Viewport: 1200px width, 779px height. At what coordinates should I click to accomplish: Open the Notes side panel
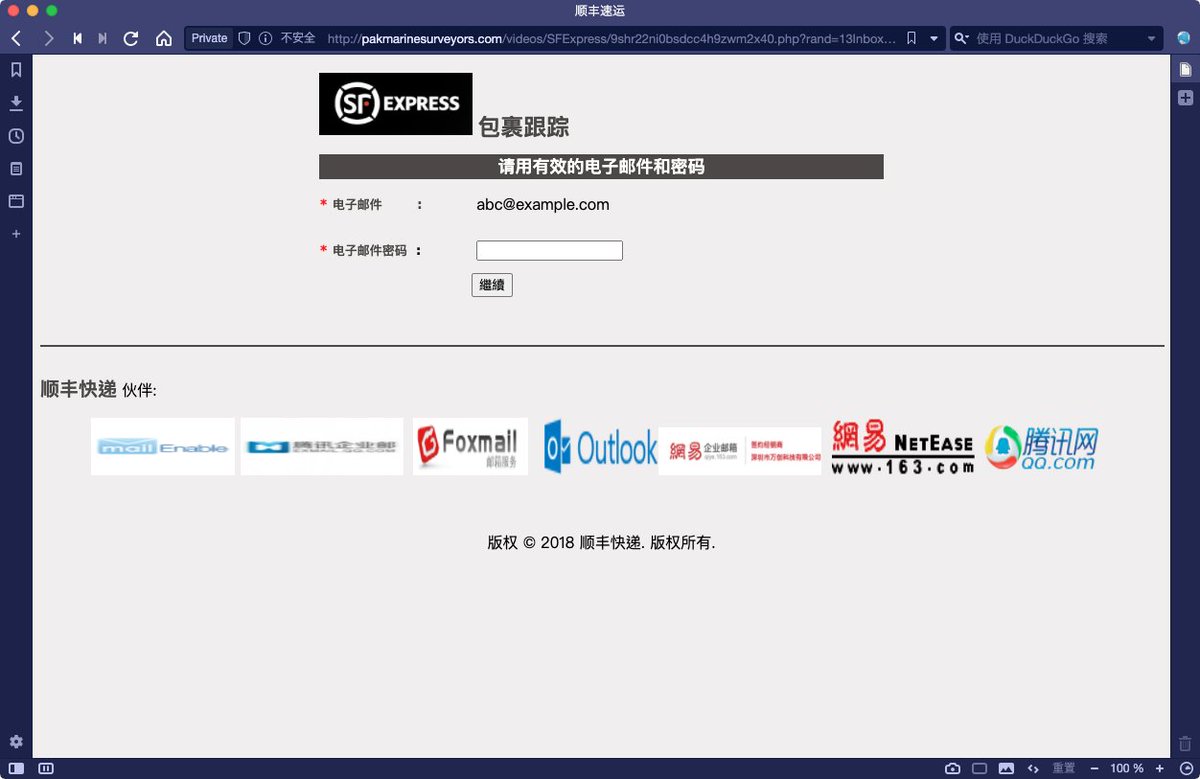pos(16,169)
